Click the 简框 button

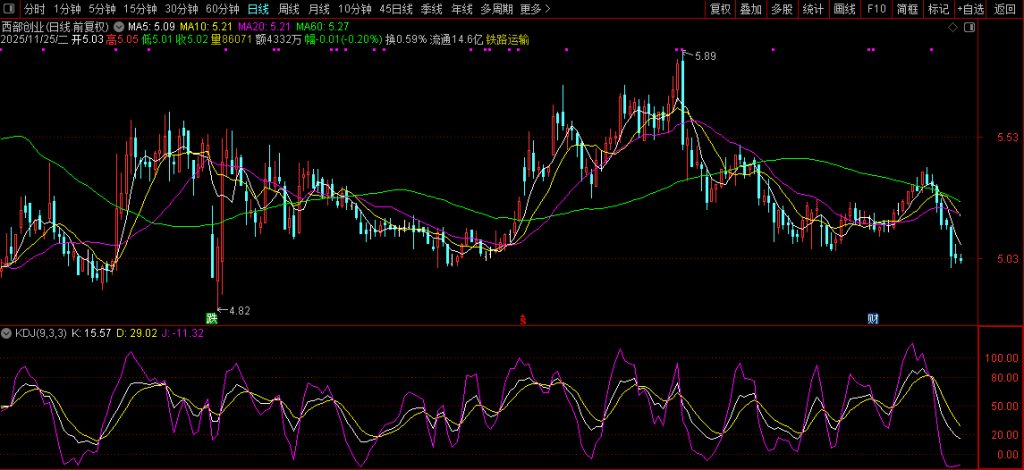click(x=907, y=9)
